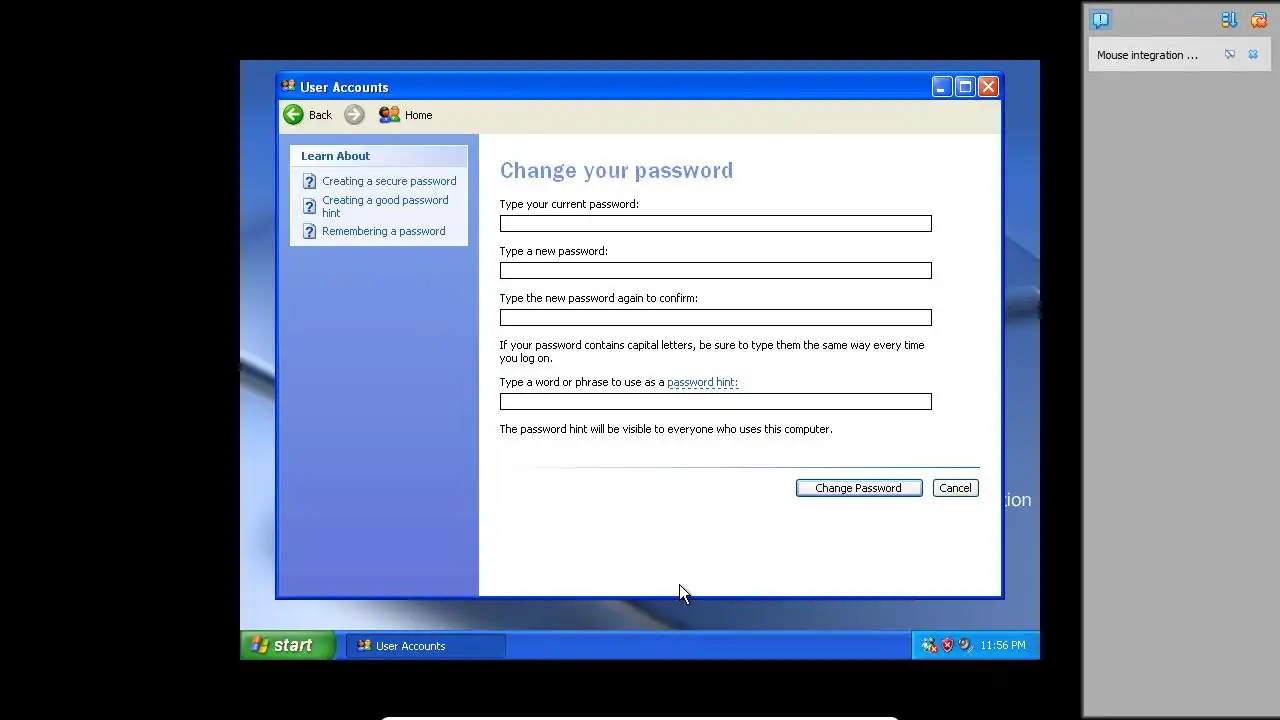The width and height of the screenshot is (1280, 720).
Task: Open Remembering a password help link
Action: (x=383, y=231)
